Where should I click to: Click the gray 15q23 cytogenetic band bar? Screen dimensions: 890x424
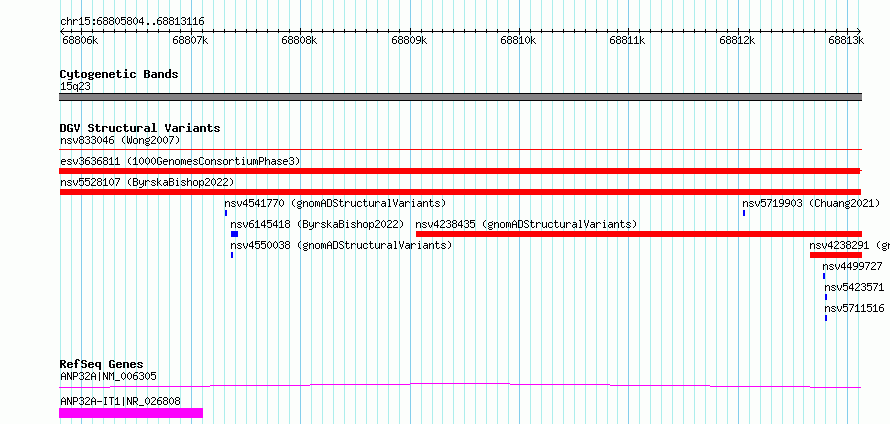[x=460, y=97]
